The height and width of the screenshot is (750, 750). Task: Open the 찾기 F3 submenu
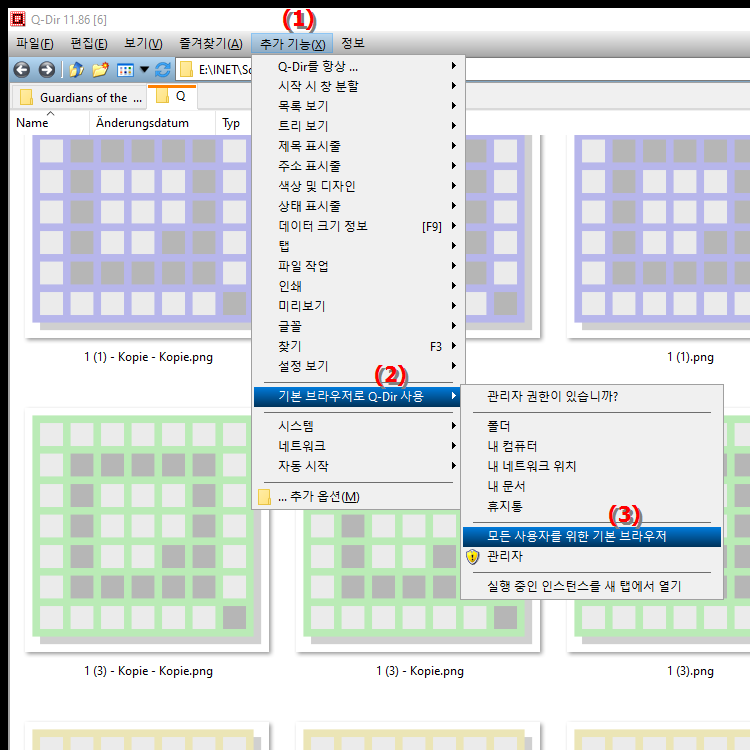[357, 346]
